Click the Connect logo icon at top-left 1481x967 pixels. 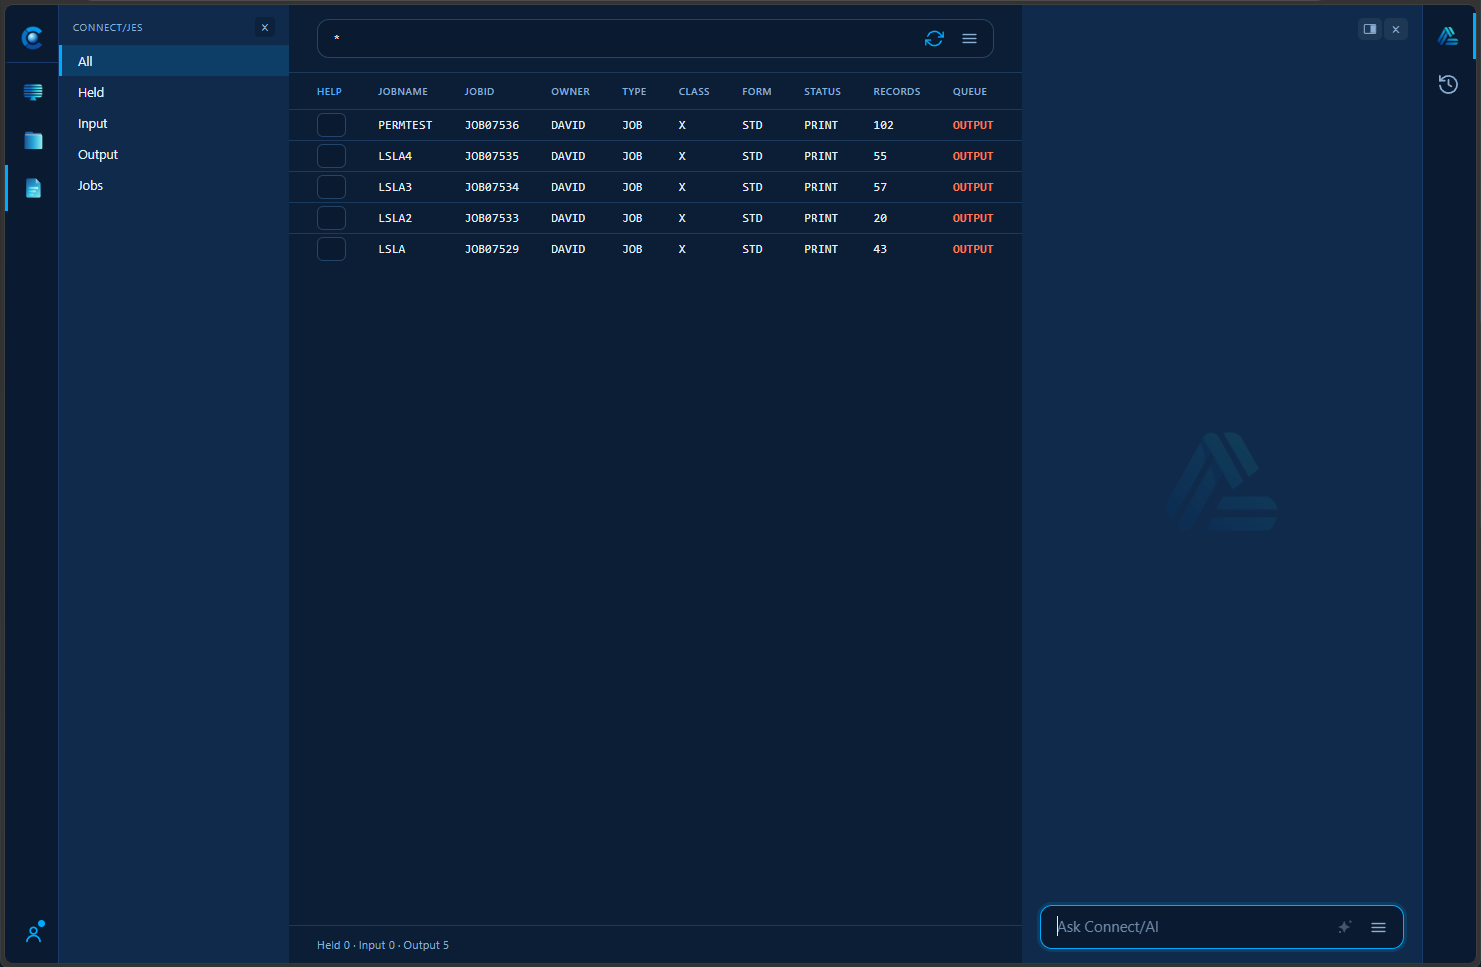pos(32,38)
